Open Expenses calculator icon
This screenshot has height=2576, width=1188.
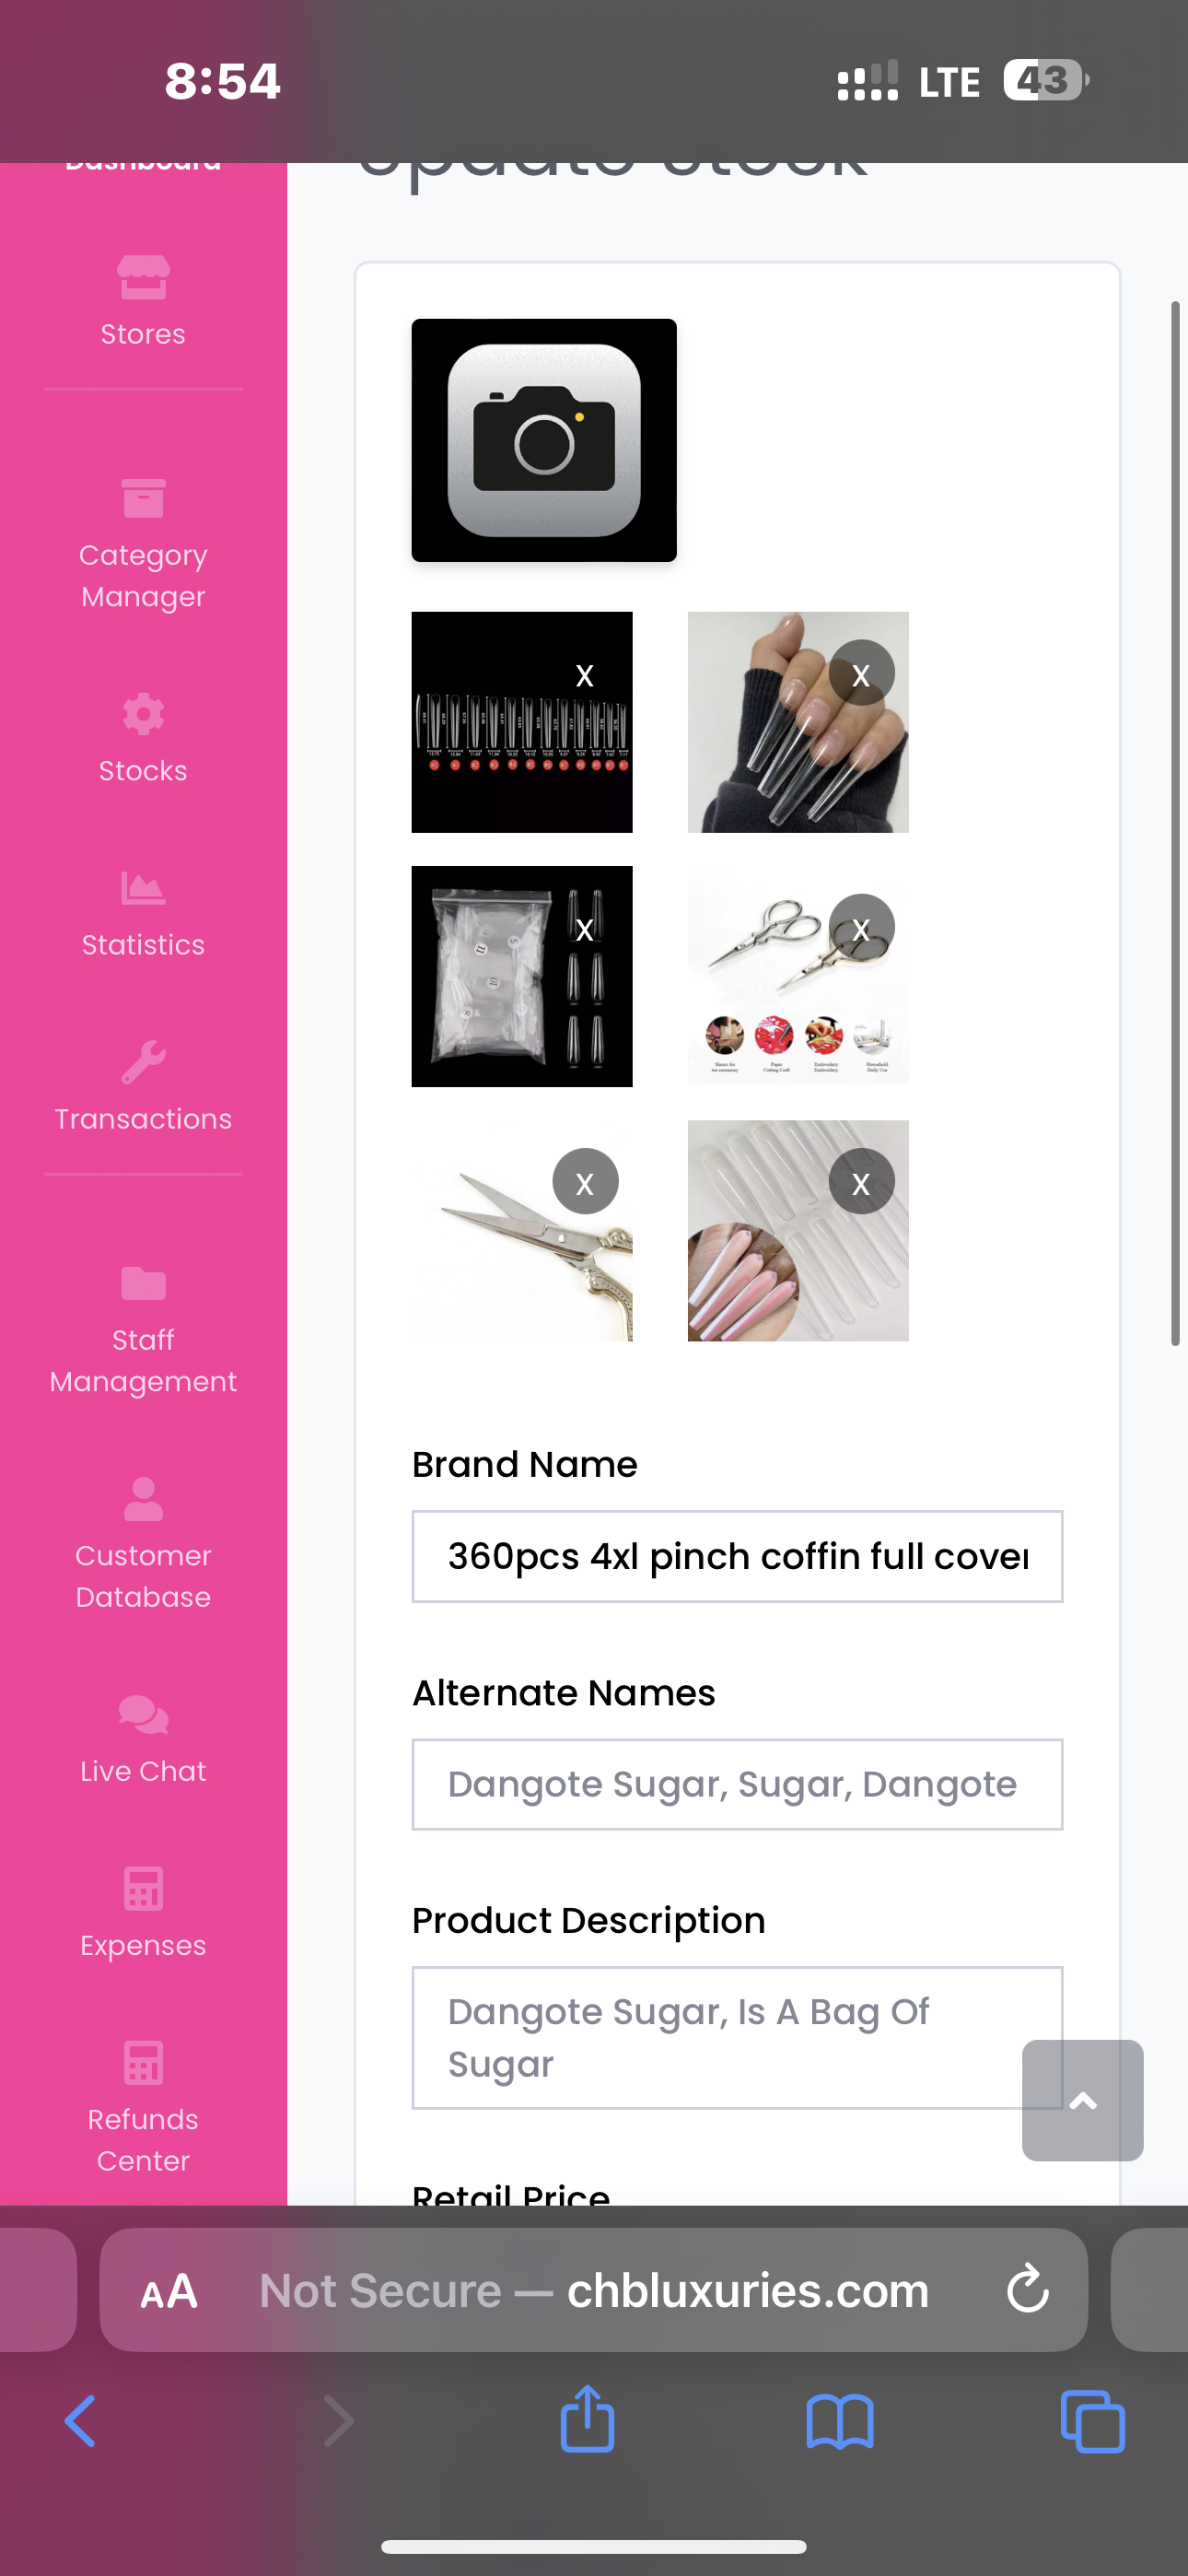[x=143, y=1889]
